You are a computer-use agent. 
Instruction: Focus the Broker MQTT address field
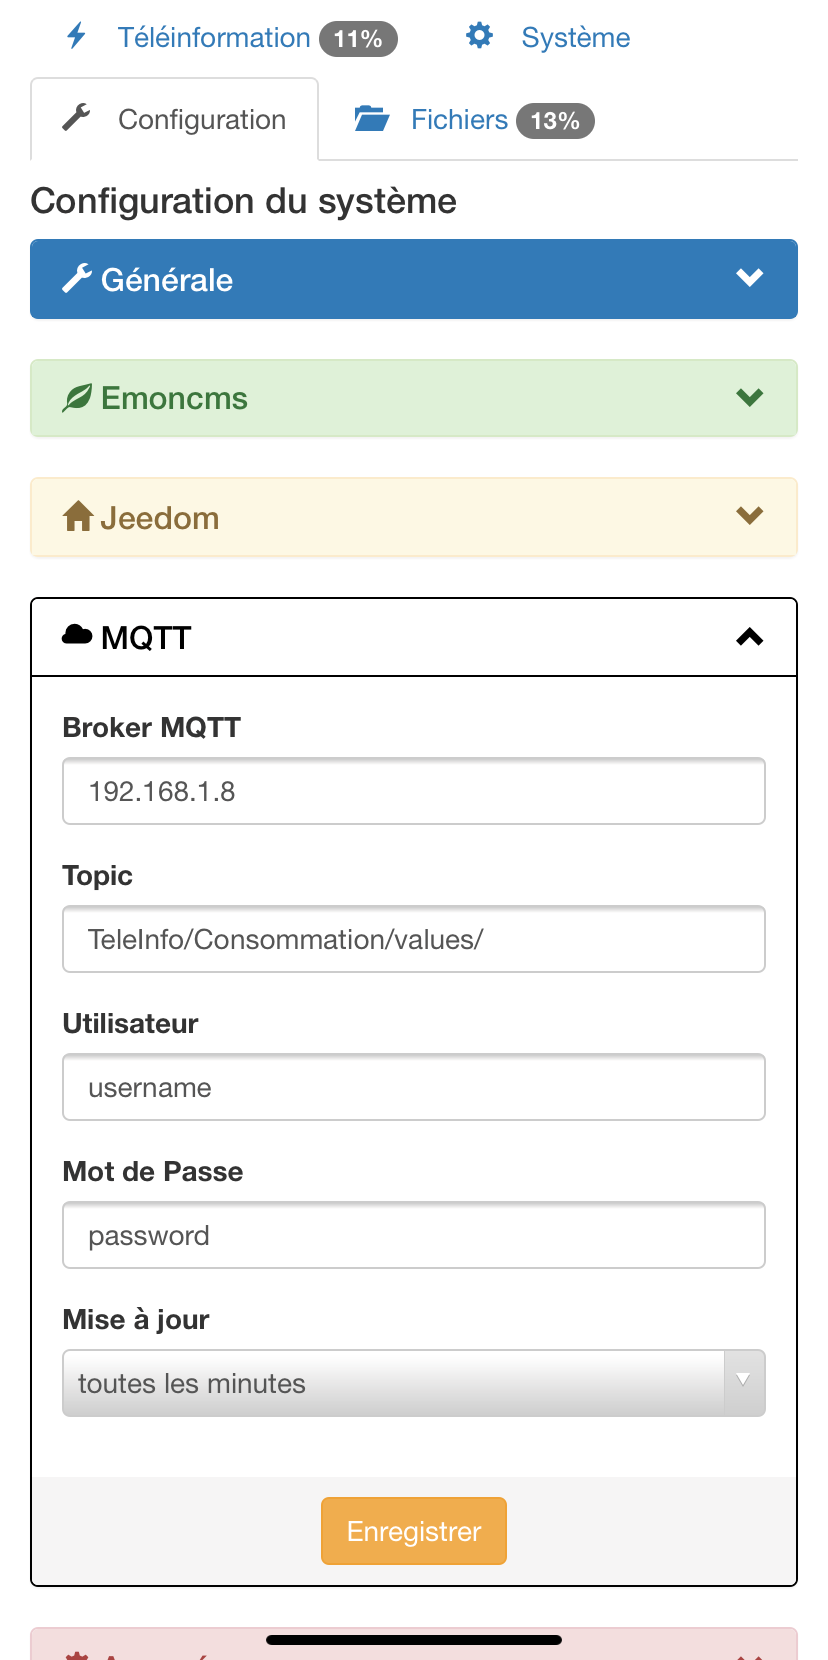(414, 791)
